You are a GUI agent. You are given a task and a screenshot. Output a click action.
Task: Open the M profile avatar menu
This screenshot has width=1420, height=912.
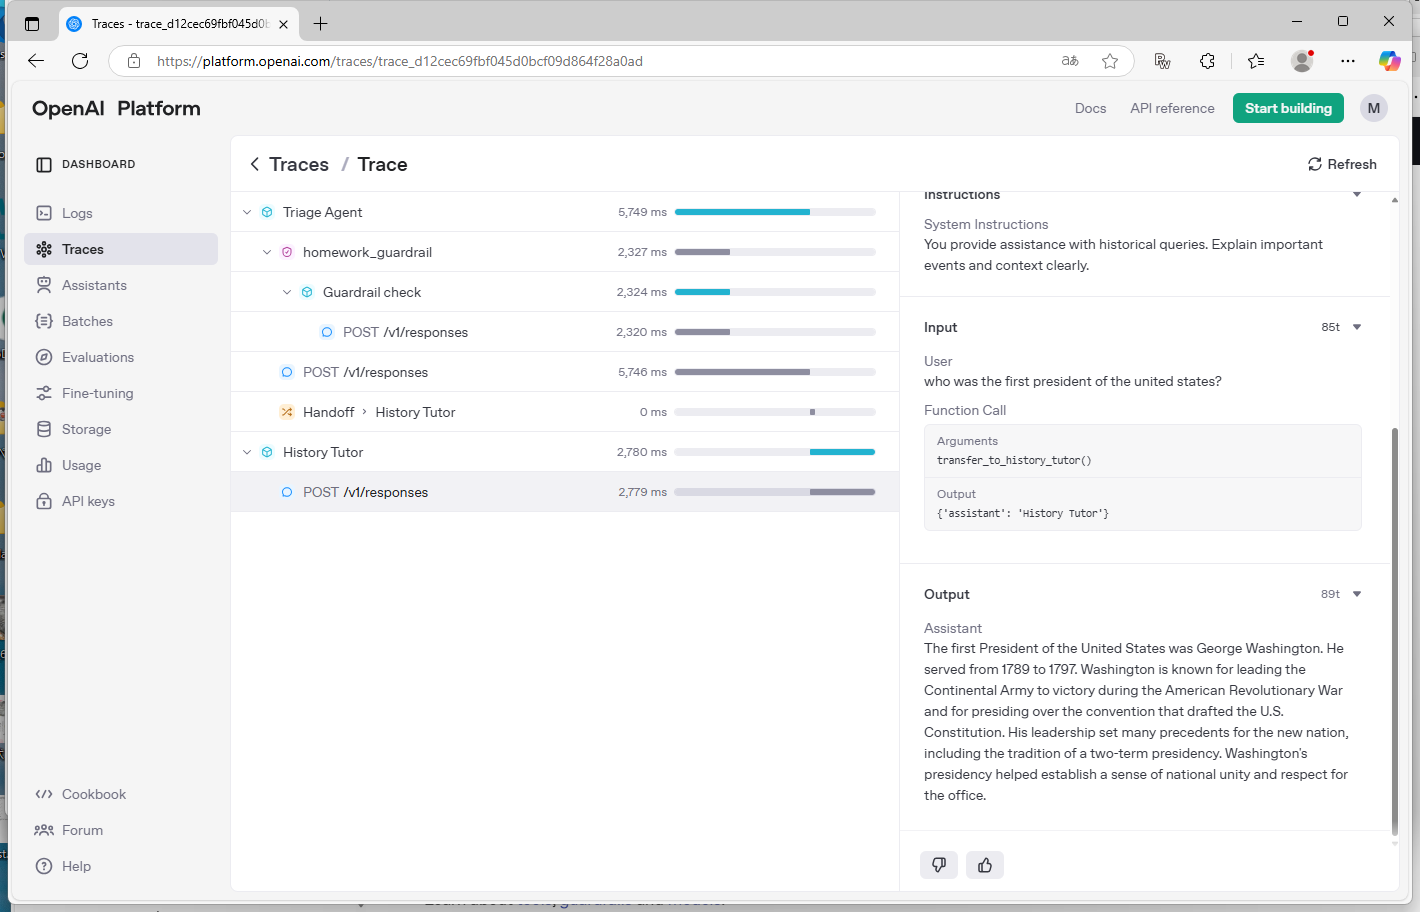coord(1374,108)
